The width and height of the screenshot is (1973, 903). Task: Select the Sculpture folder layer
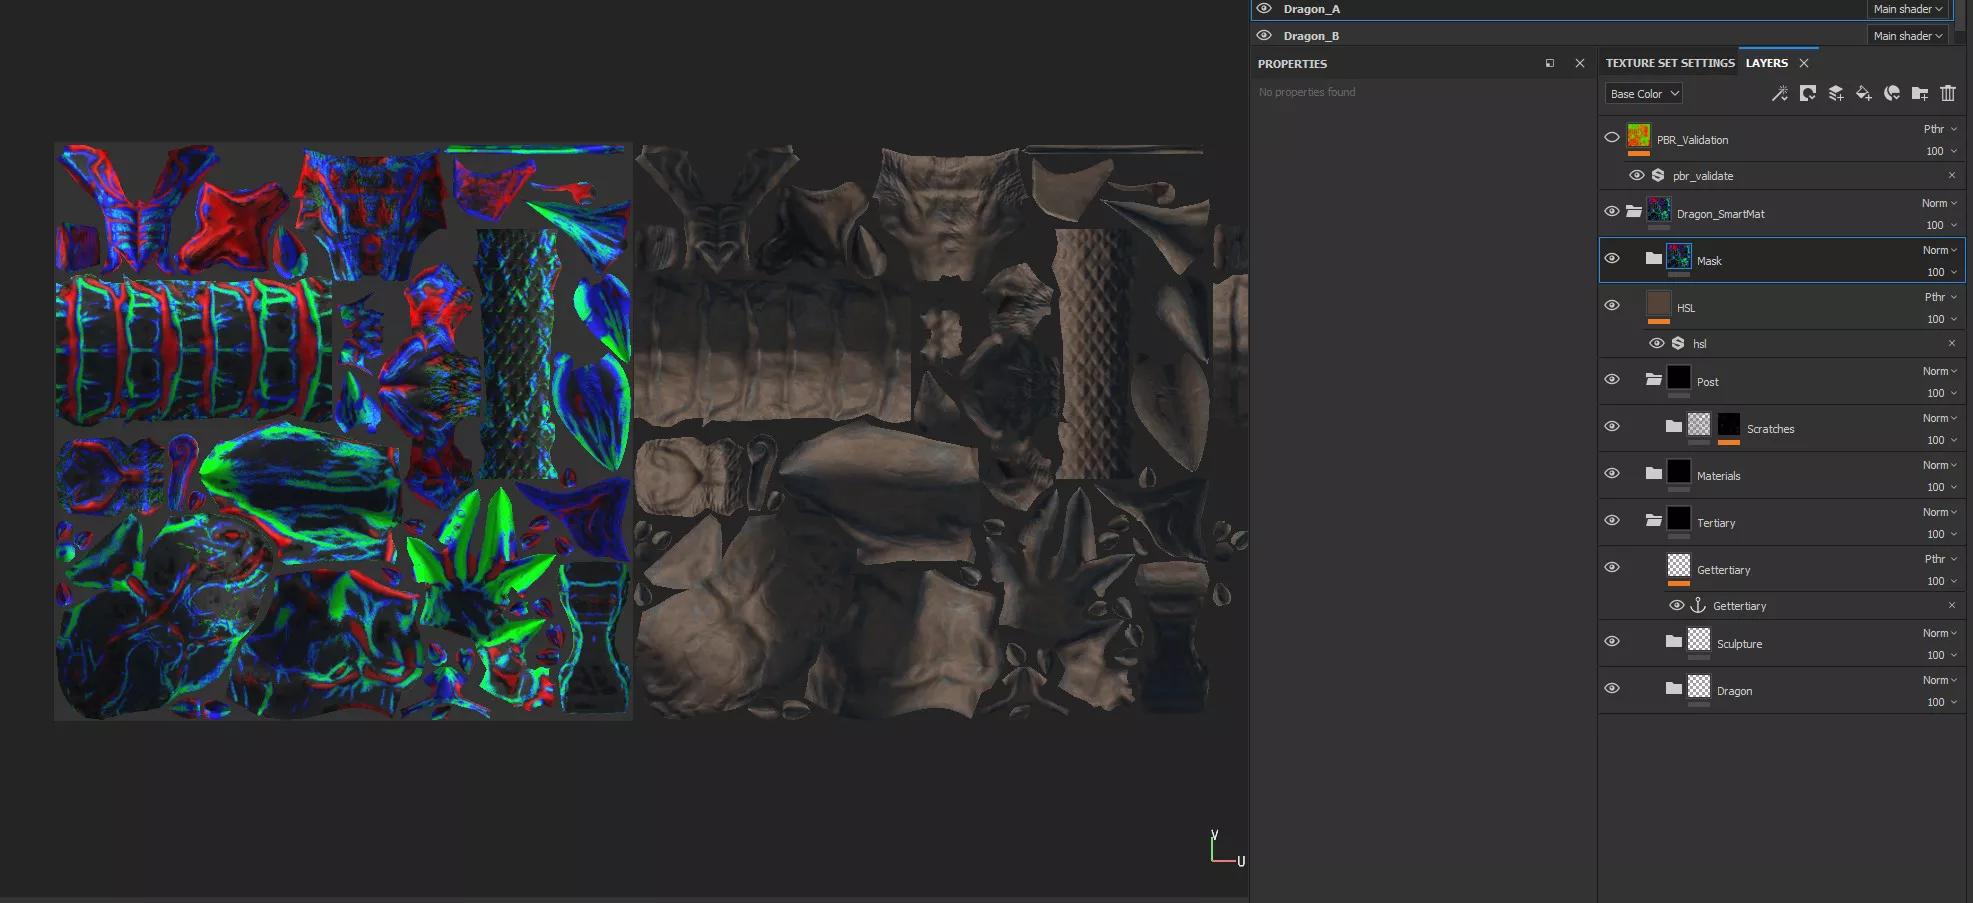pyautogui.click(x=1739, y=644)
